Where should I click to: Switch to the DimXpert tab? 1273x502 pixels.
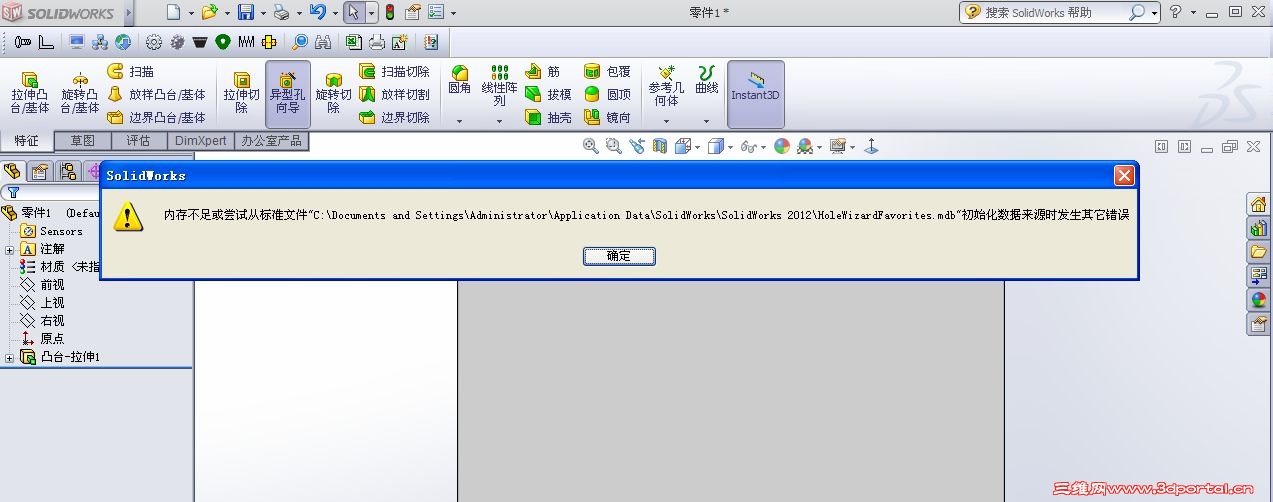200,141
